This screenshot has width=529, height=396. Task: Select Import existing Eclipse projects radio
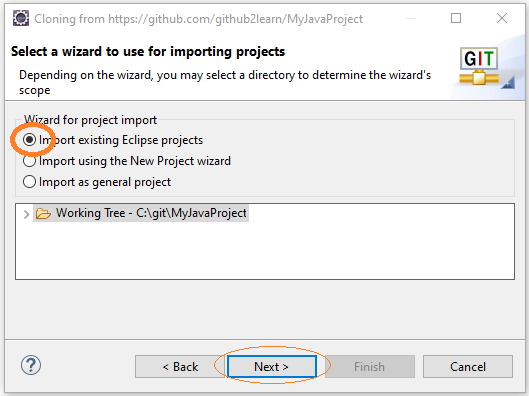click(x=29, y=140)
